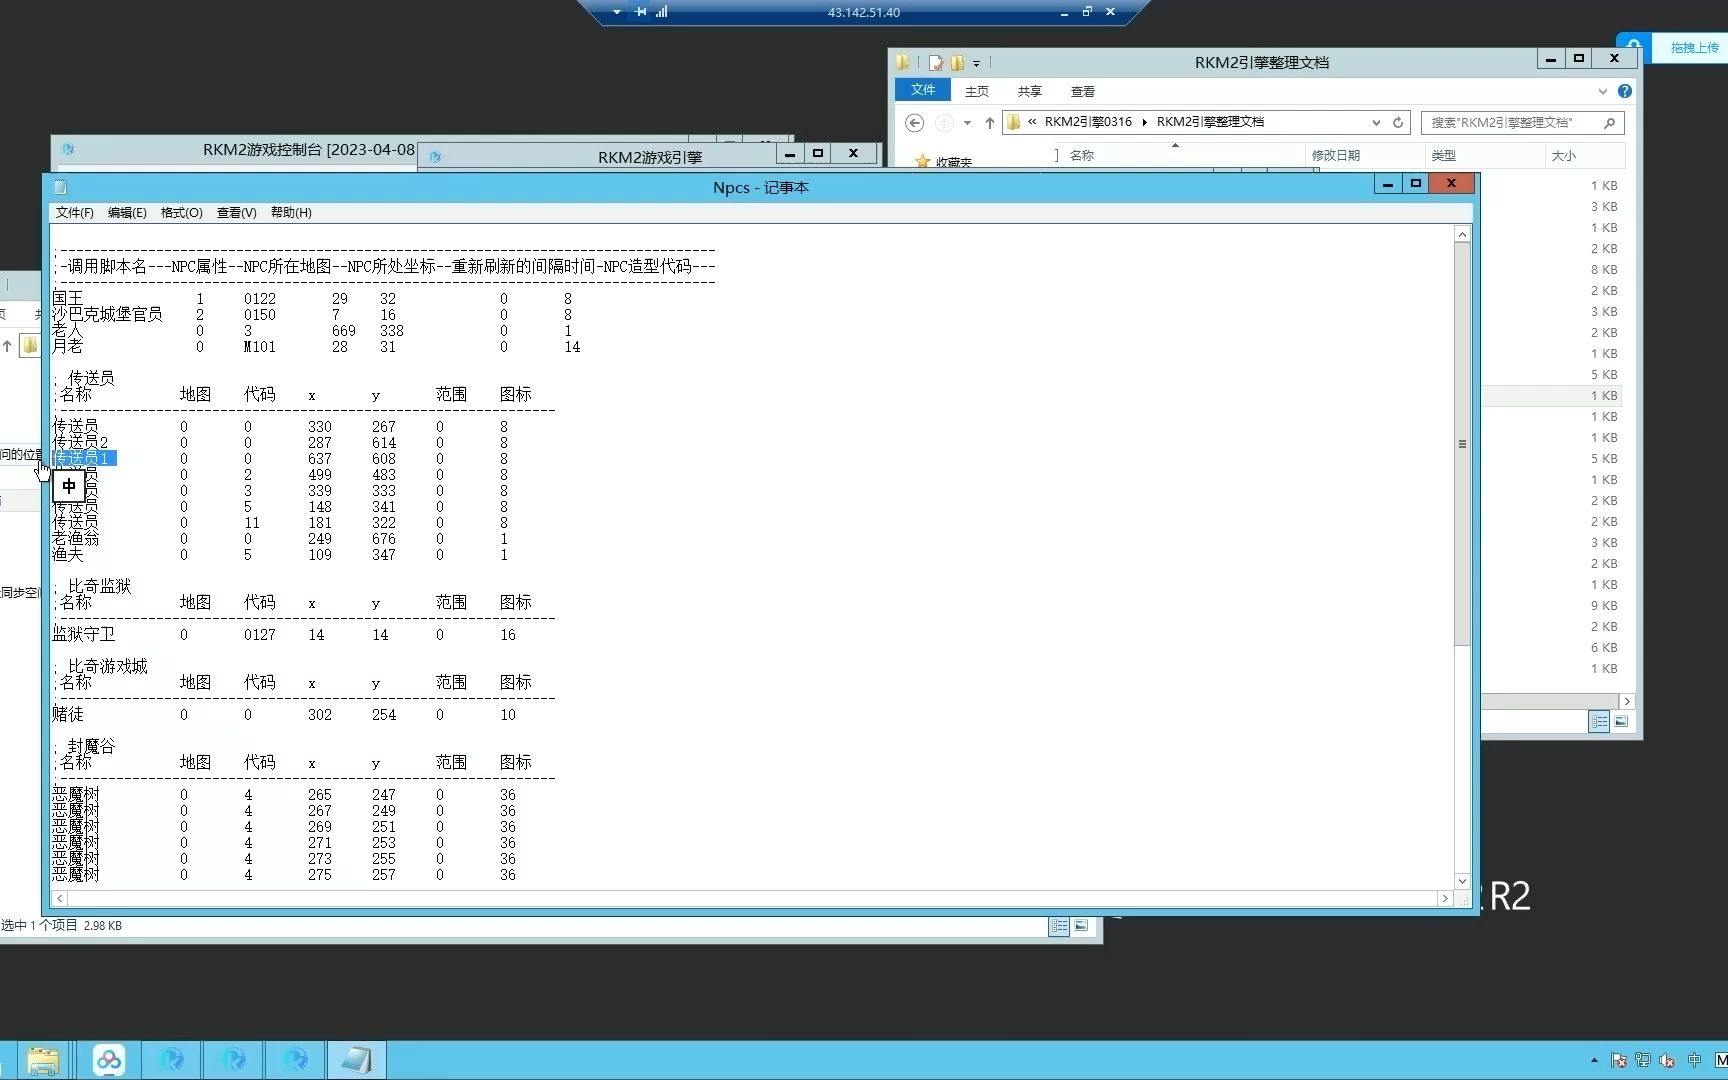This screenshot has width=1728, height=1080.
Task: Sort by the 类型 column header
Action: pos(1443,155)
